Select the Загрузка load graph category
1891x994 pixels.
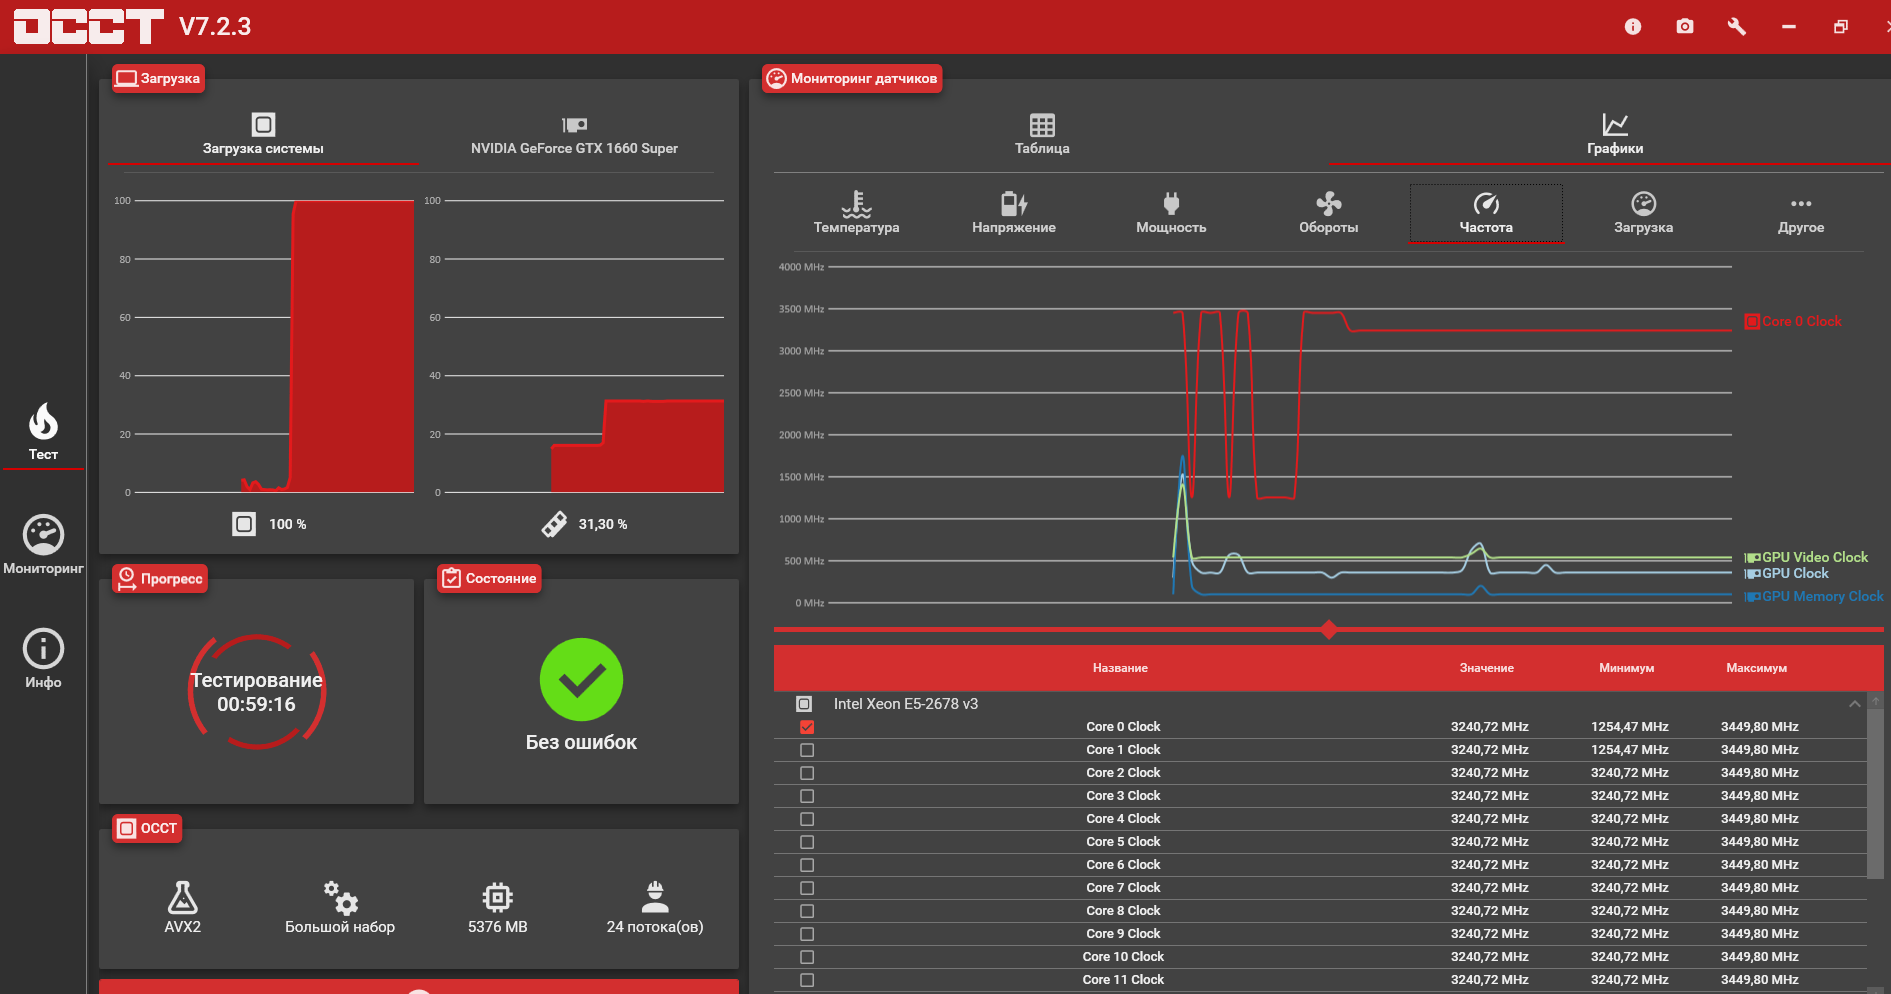point(1643,212)
